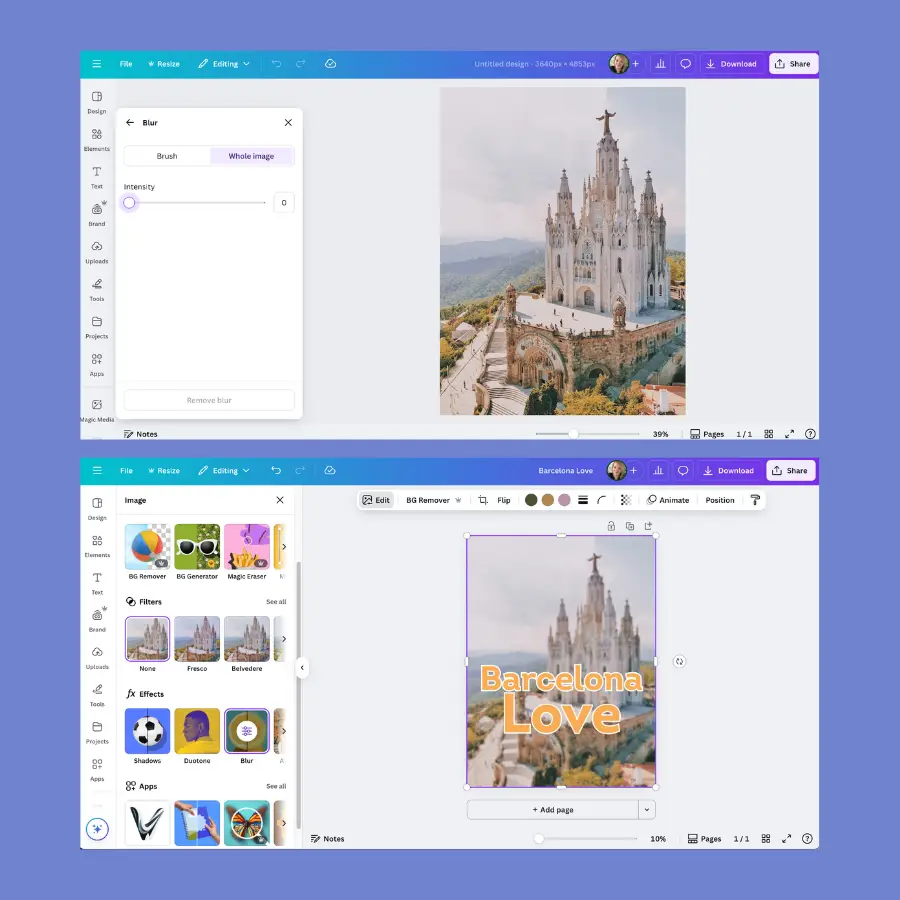This screenshot has width=900, height=900.
Task: Open hamburger menu in top window
Action: tap(96, 64)
